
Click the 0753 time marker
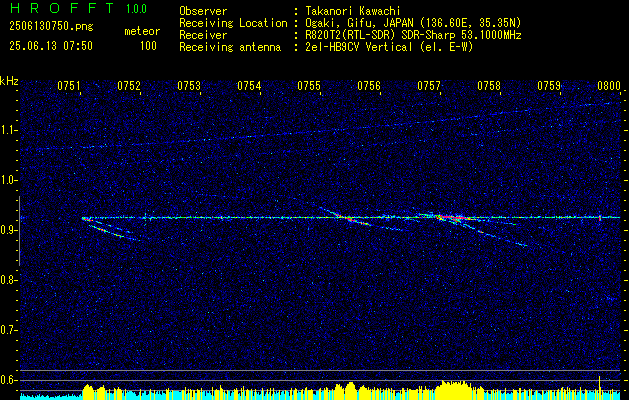pos(189,86)
